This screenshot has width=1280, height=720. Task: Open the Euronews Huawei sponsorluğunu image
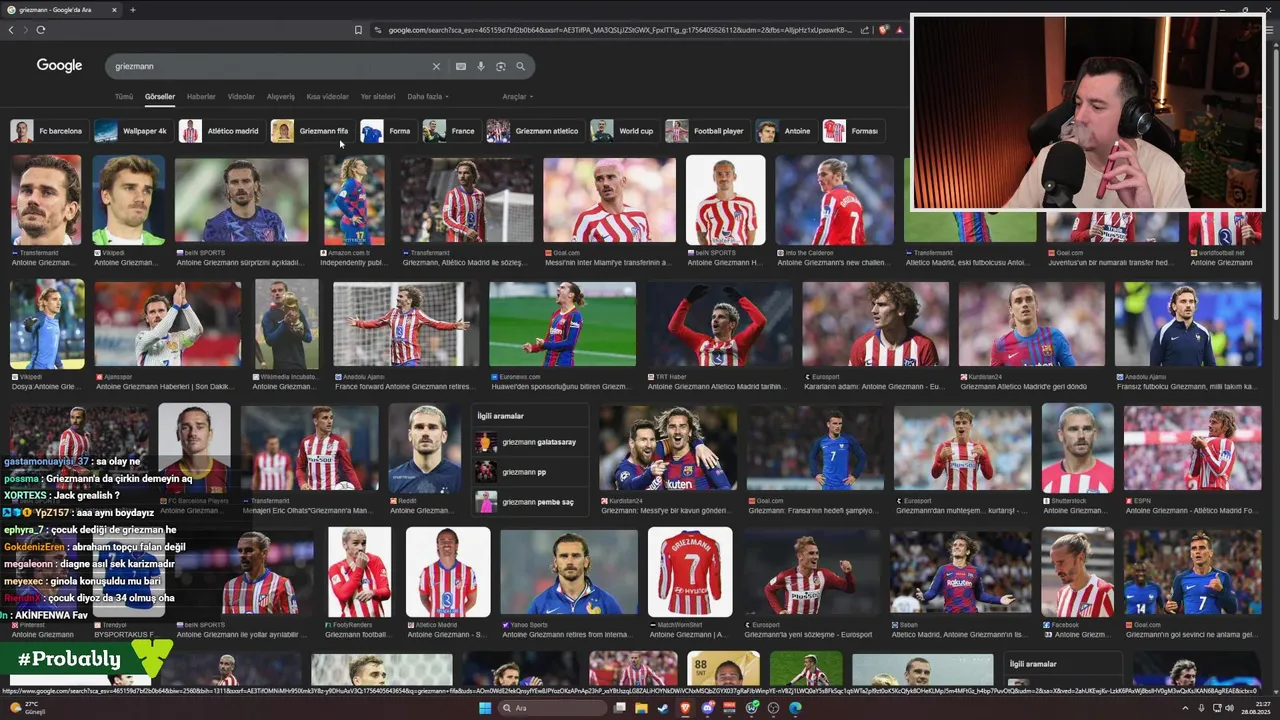pyautogui.click(x=562, y=324)
